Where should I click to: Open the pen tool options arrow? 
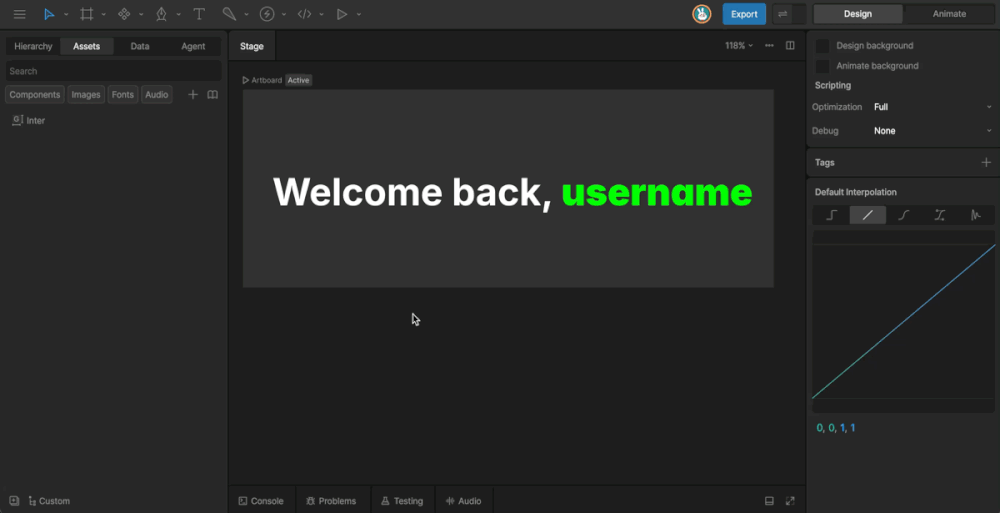pos(179,15)
